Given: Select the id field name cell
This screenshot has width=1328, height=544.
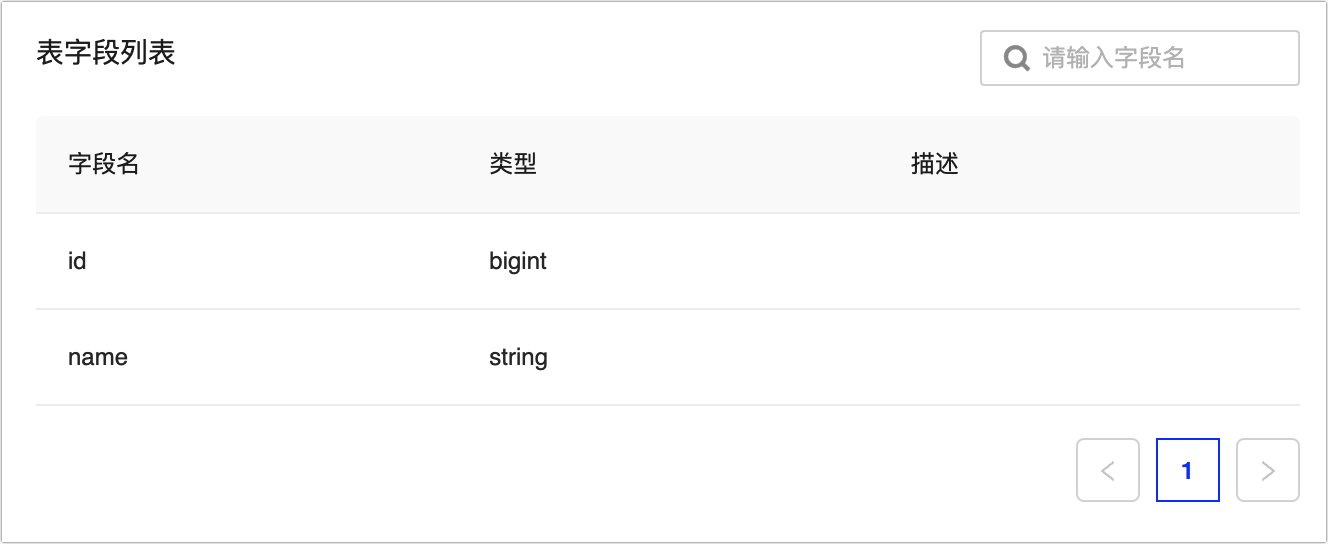Looking at the screenshot, I should tap(77, 261).
